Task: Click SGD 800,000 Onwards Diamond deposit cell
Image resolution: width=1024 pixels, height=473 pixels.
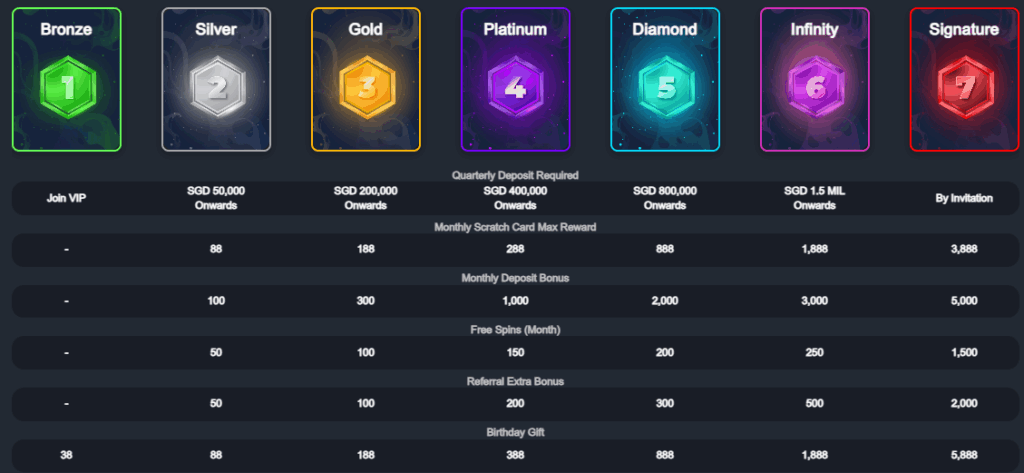Action: tap(665, 198)
